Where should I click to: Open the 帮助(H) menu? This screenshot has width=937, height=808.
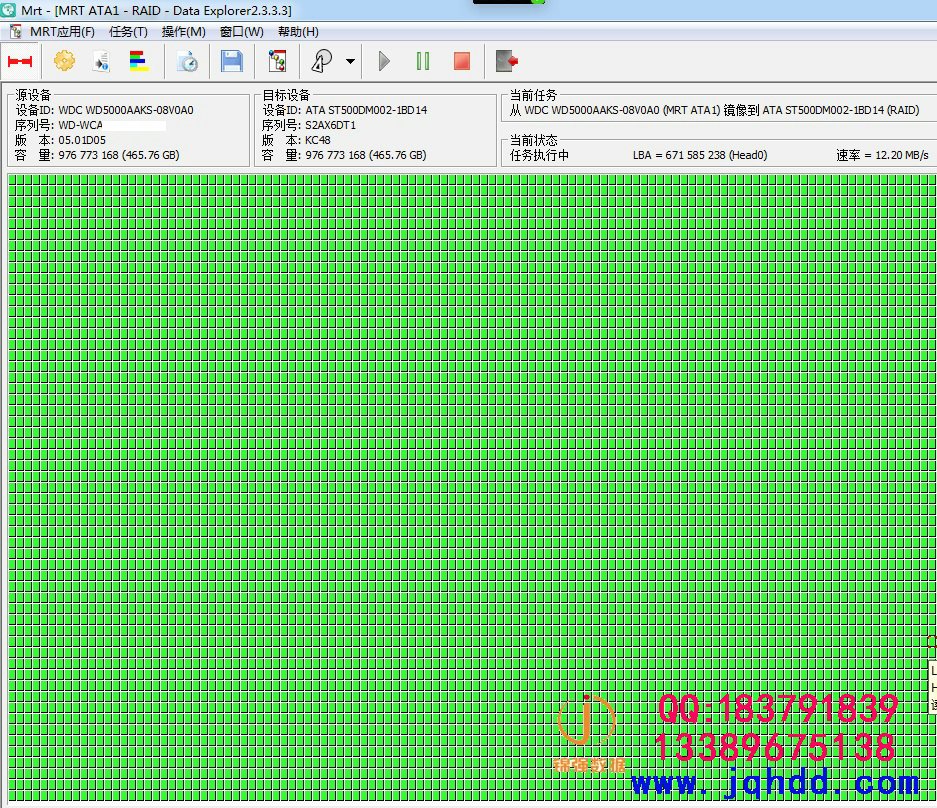[x=298, y=32]
